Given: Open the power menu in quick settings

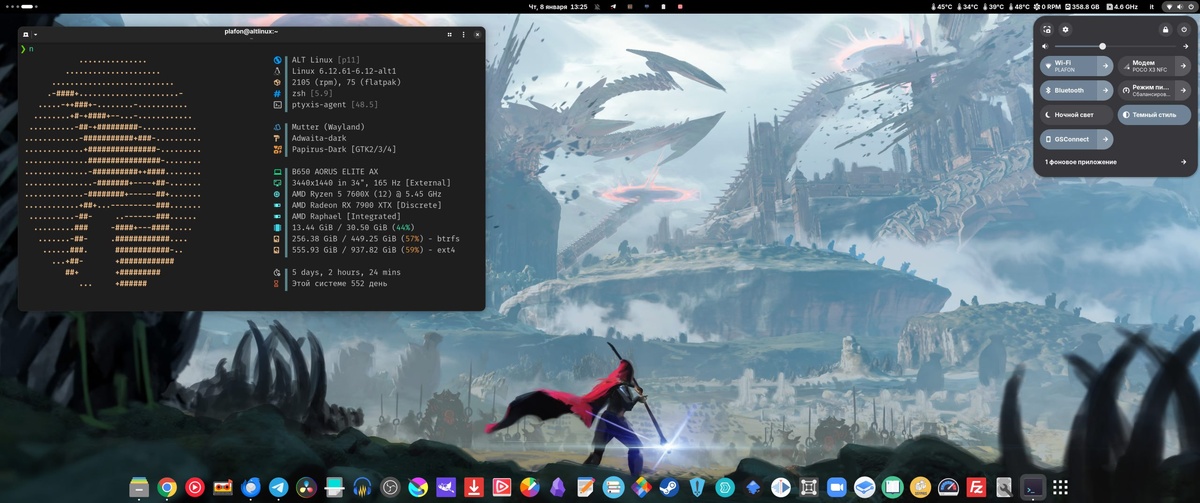Looking at the screenshot, I should pos(1183,30).
